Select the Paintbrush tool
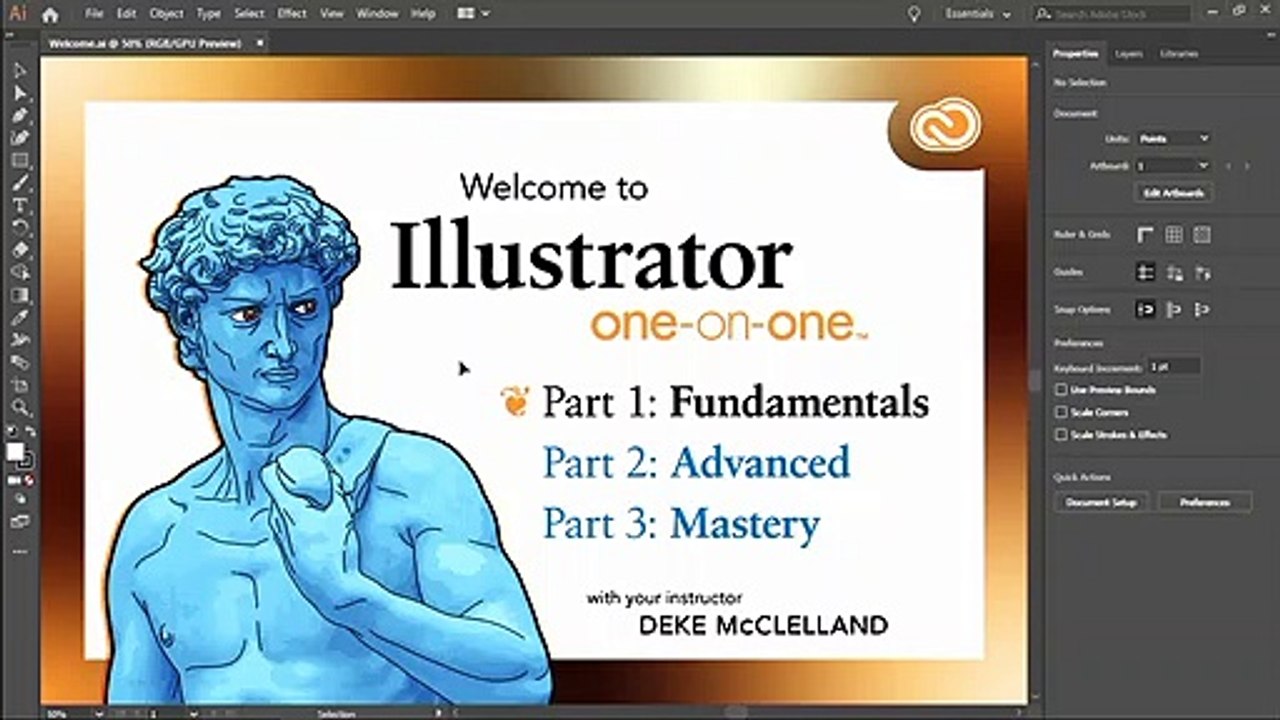This screenshot has height=720, width=1280. pos(19,183)
